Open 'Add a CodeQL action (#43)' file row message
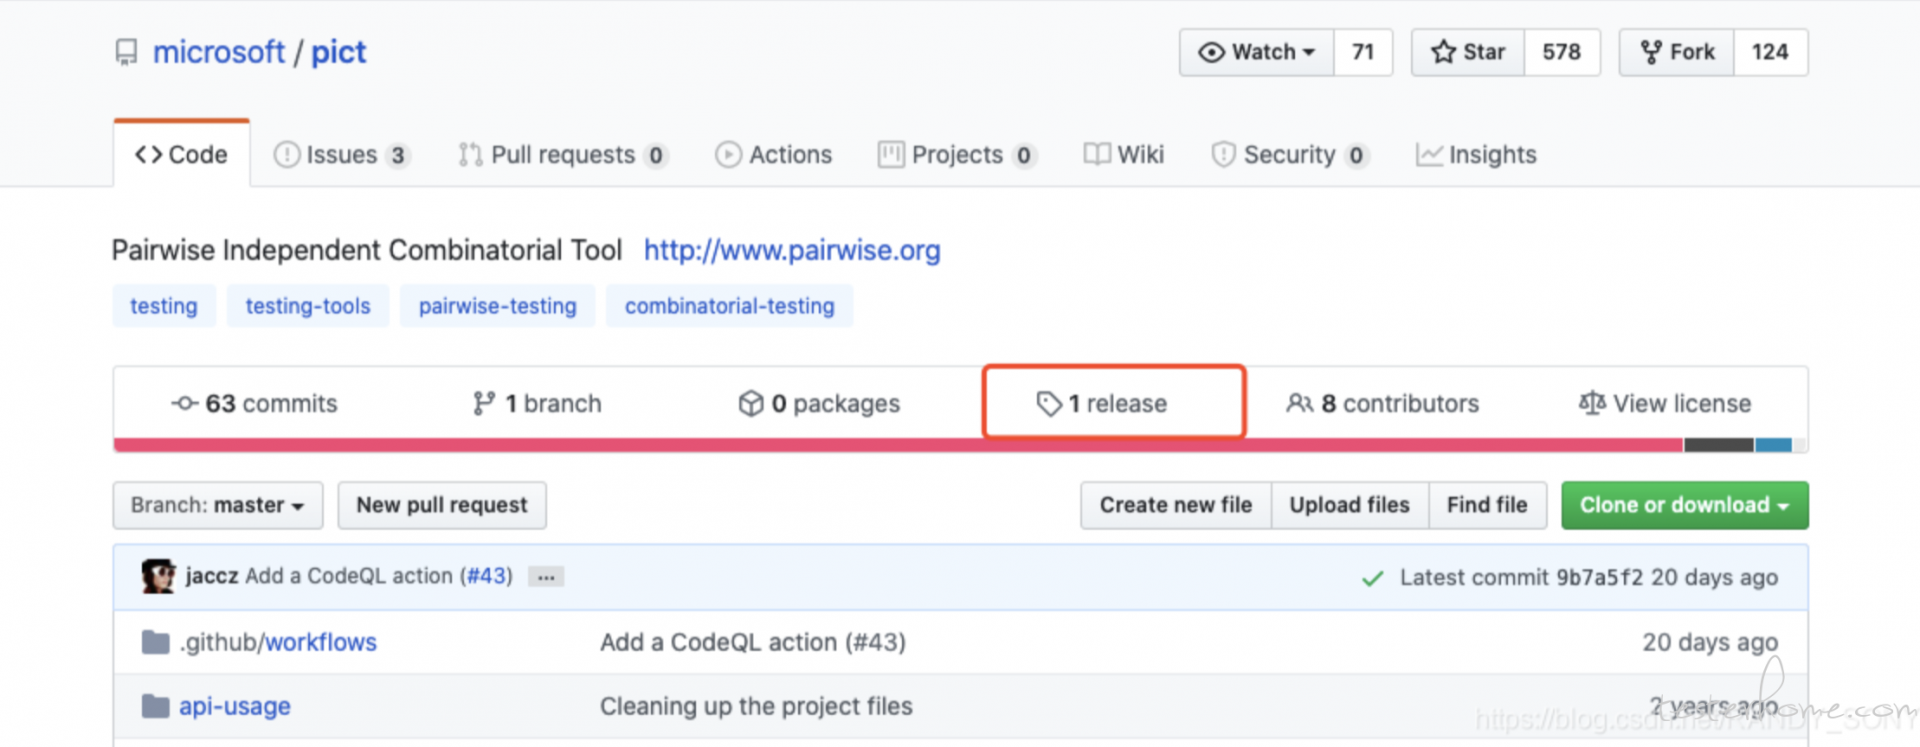This screenshot has width=1920, height=747. point(753,642)
